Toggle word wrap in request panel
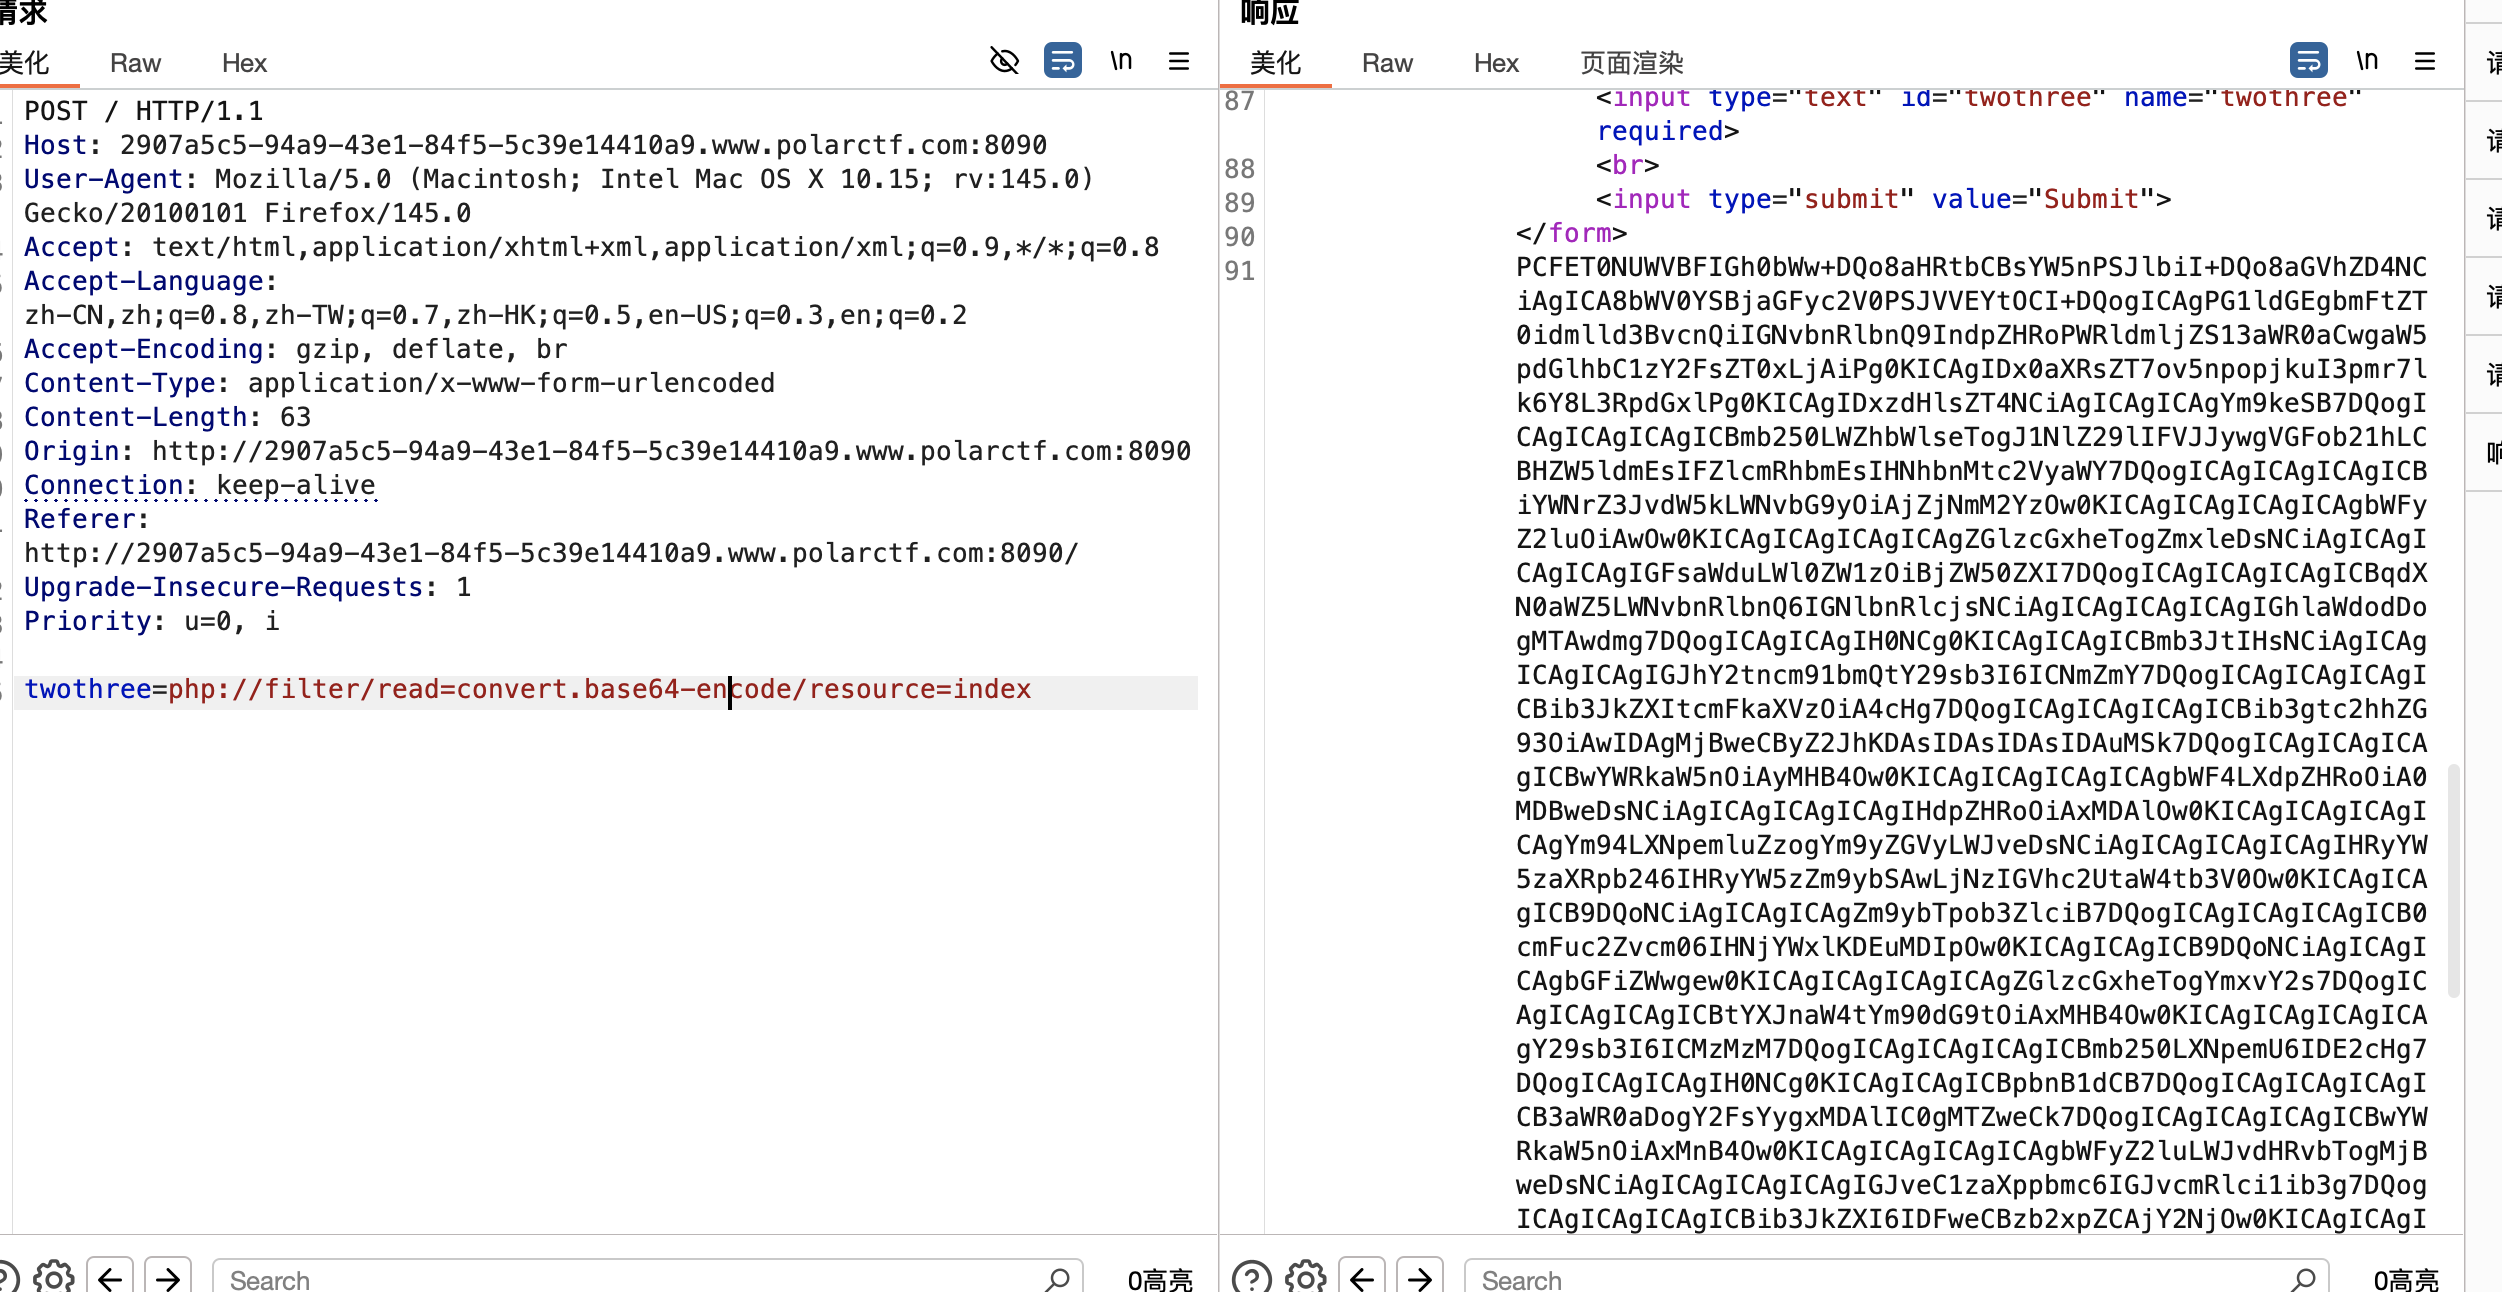Viewport: 2502px width, 1292px height. point(1062,61)
